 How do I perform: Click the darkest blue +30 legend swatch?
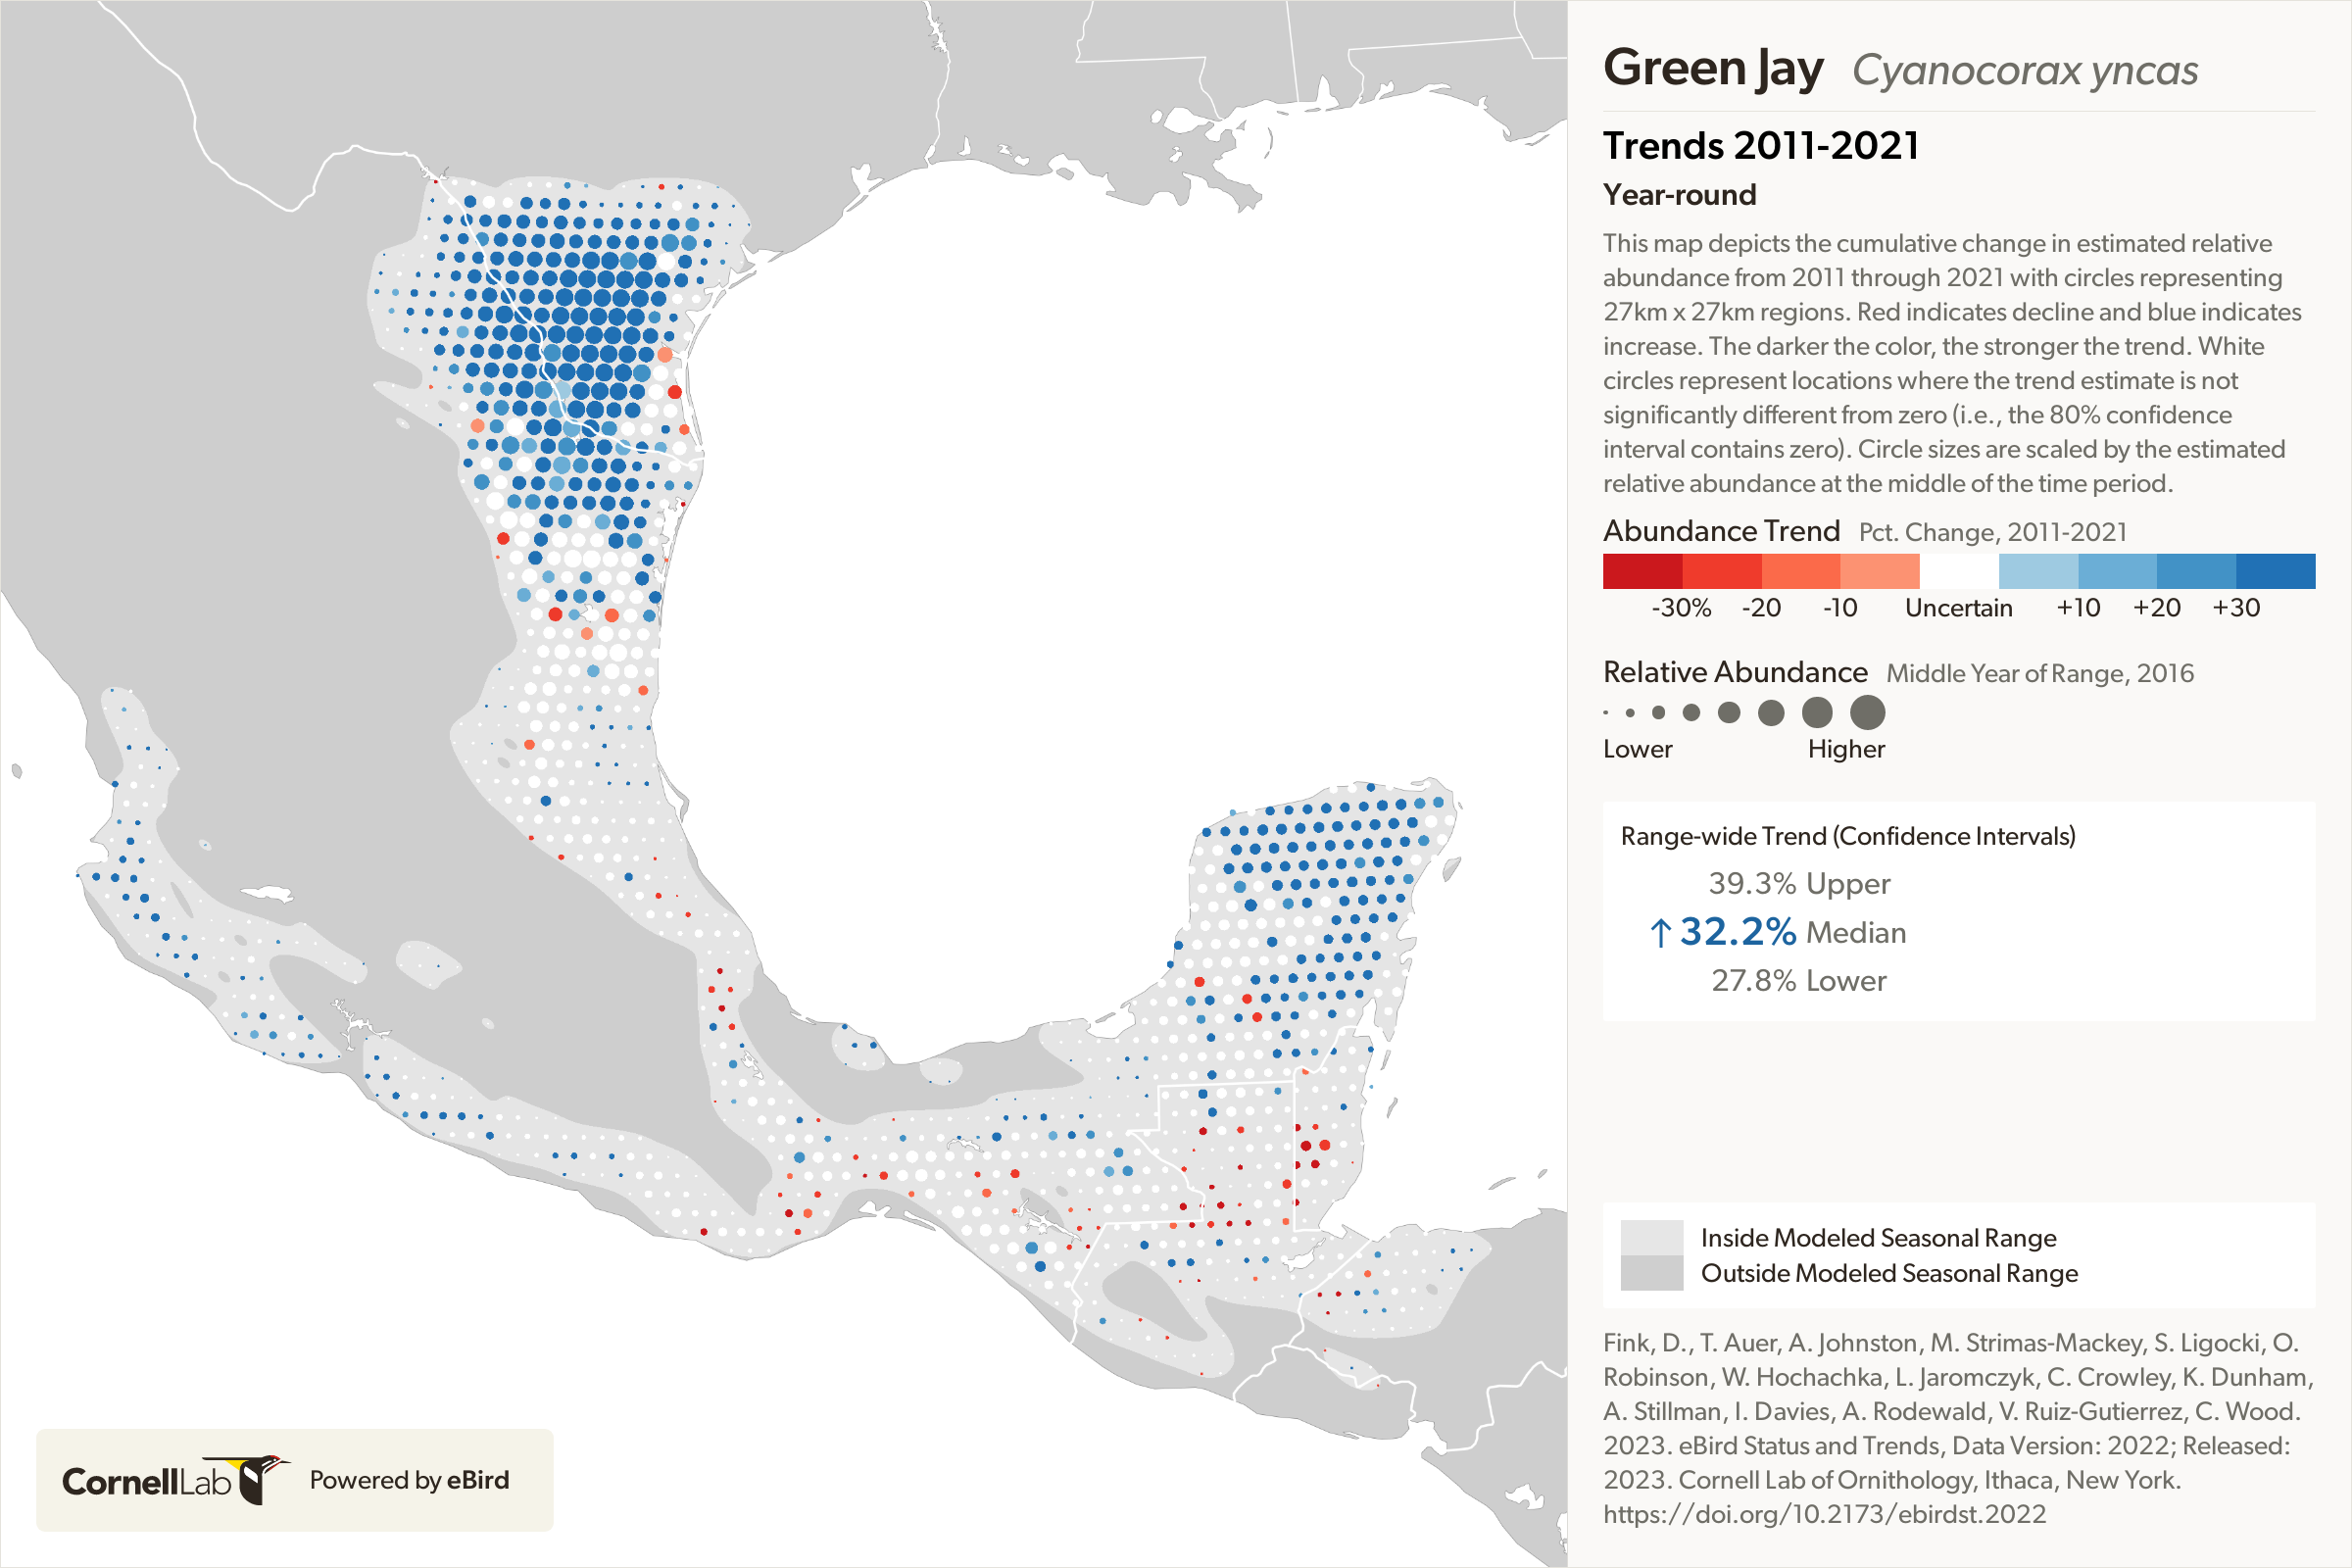pos(2275,571)
